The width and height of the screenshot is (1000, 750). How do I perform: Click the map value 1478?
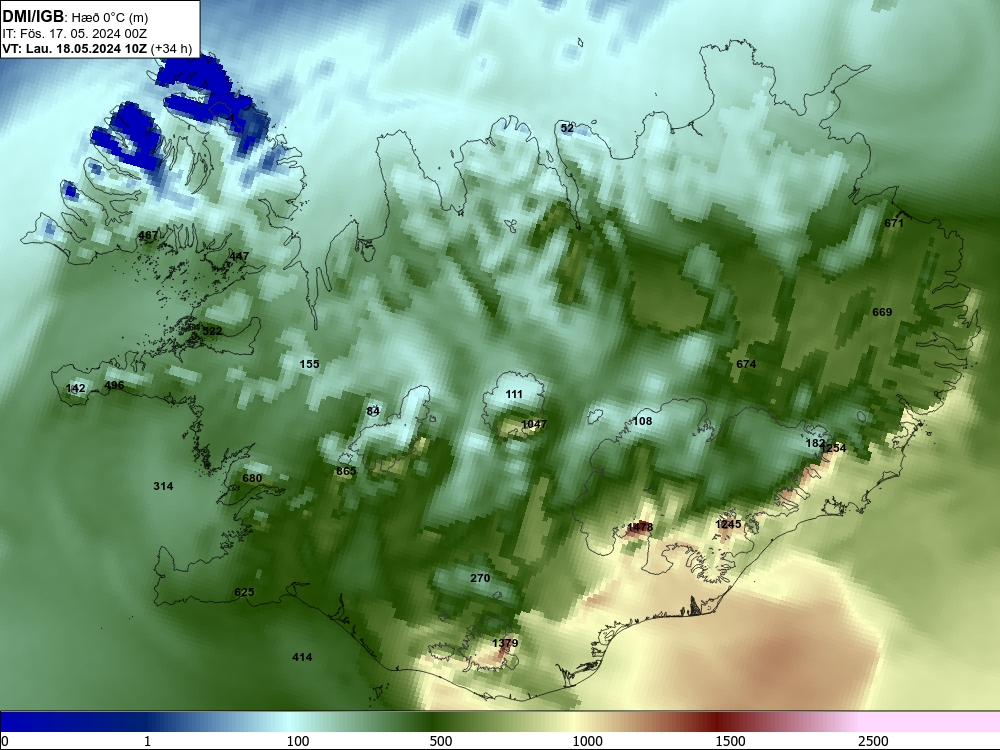(x=640, y=527)
